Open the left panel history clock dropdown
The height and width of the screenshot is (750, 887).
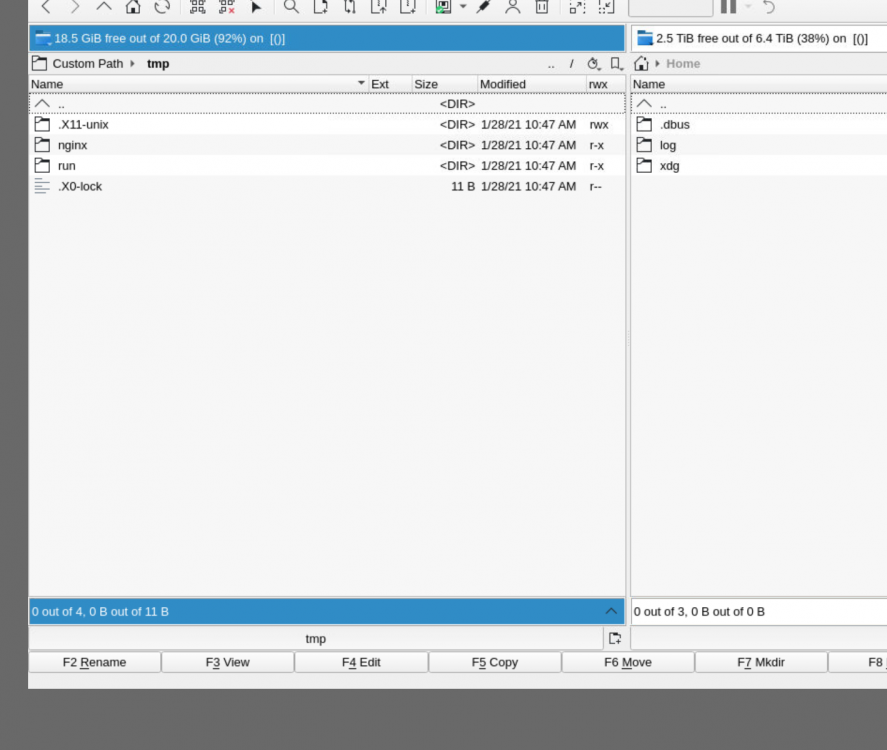593,64
